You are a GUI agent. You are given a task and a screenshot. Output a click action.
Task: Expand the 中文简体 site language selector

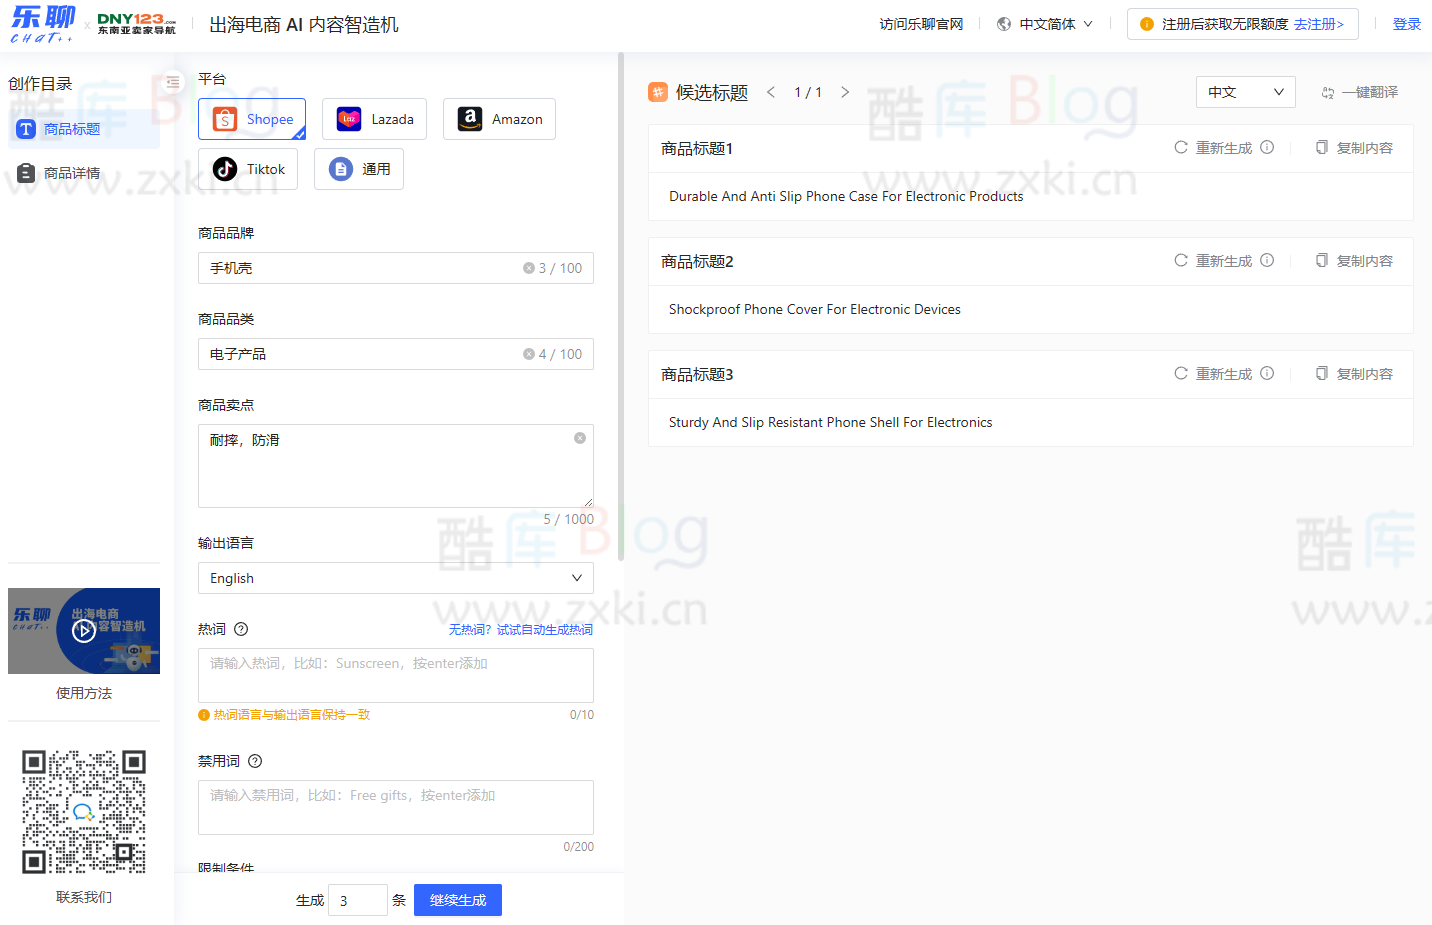(x=1045, y=22)
